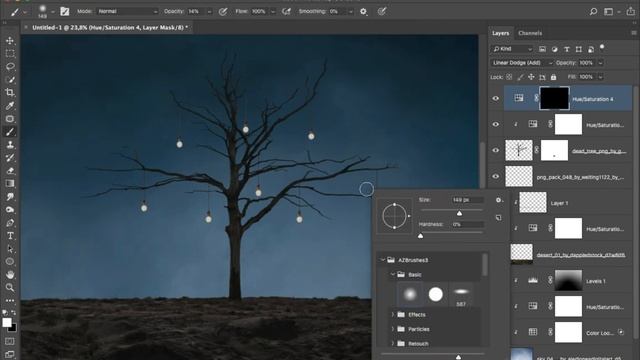The width and height of the screenshot is (640, 360).
Task: Click the Hardness slider handle
Action: pos(420,236)
